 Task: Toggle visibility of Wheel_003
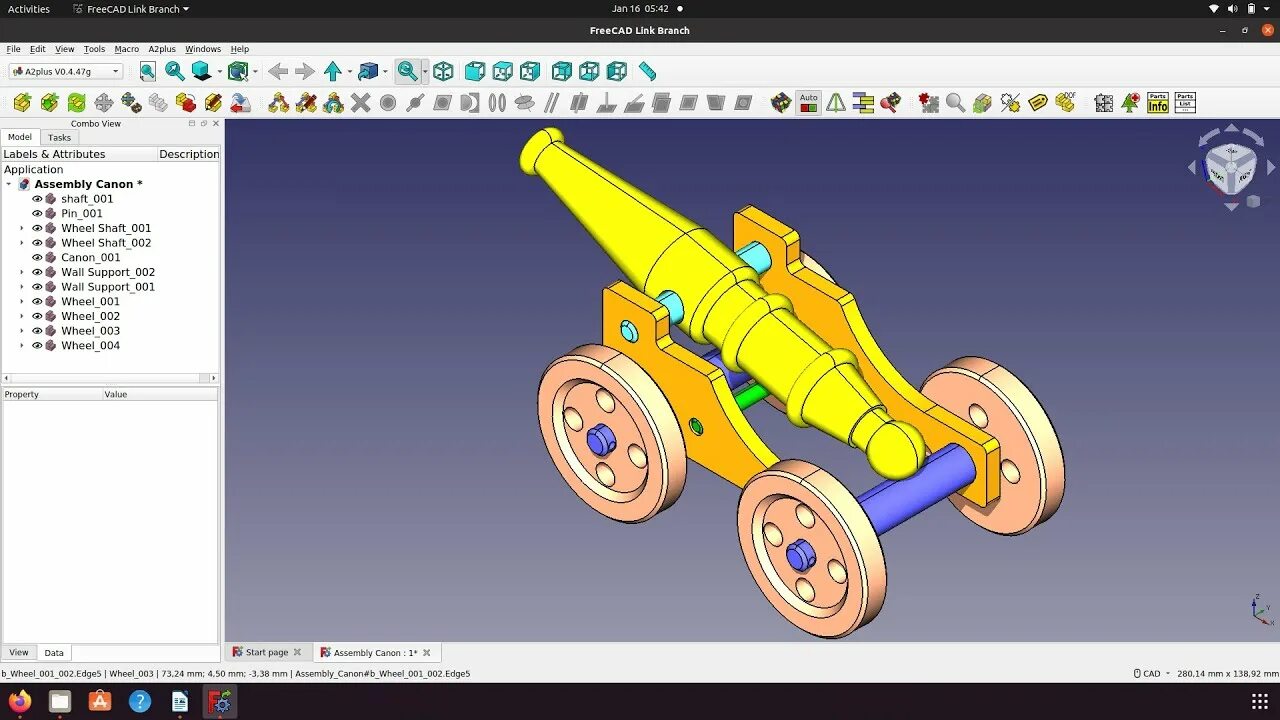tap(37, 331)
